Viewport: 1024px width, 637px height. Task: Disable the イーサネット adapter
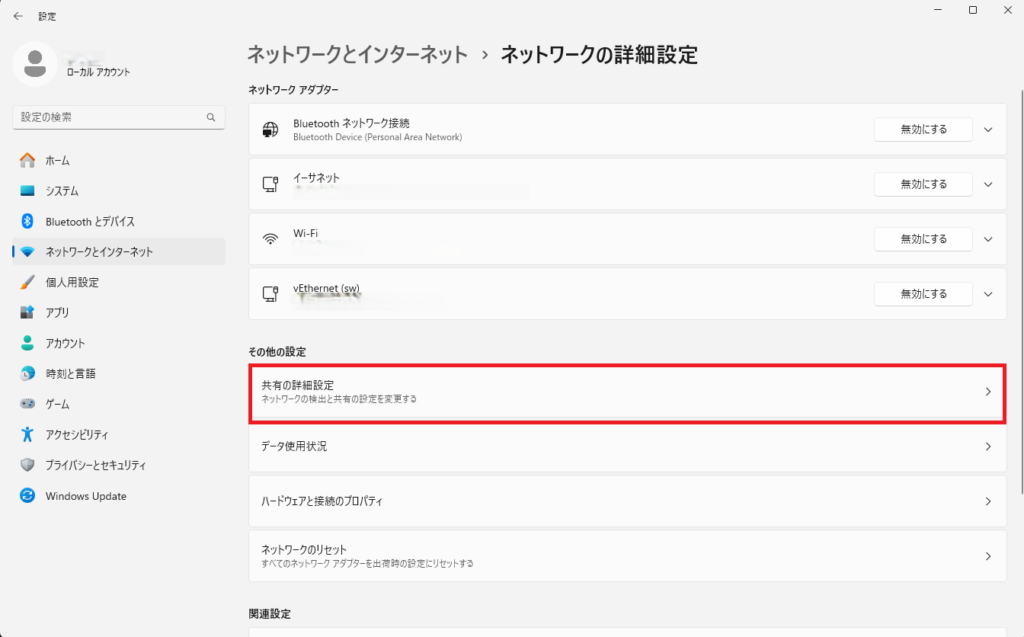[x=922, y=184]
